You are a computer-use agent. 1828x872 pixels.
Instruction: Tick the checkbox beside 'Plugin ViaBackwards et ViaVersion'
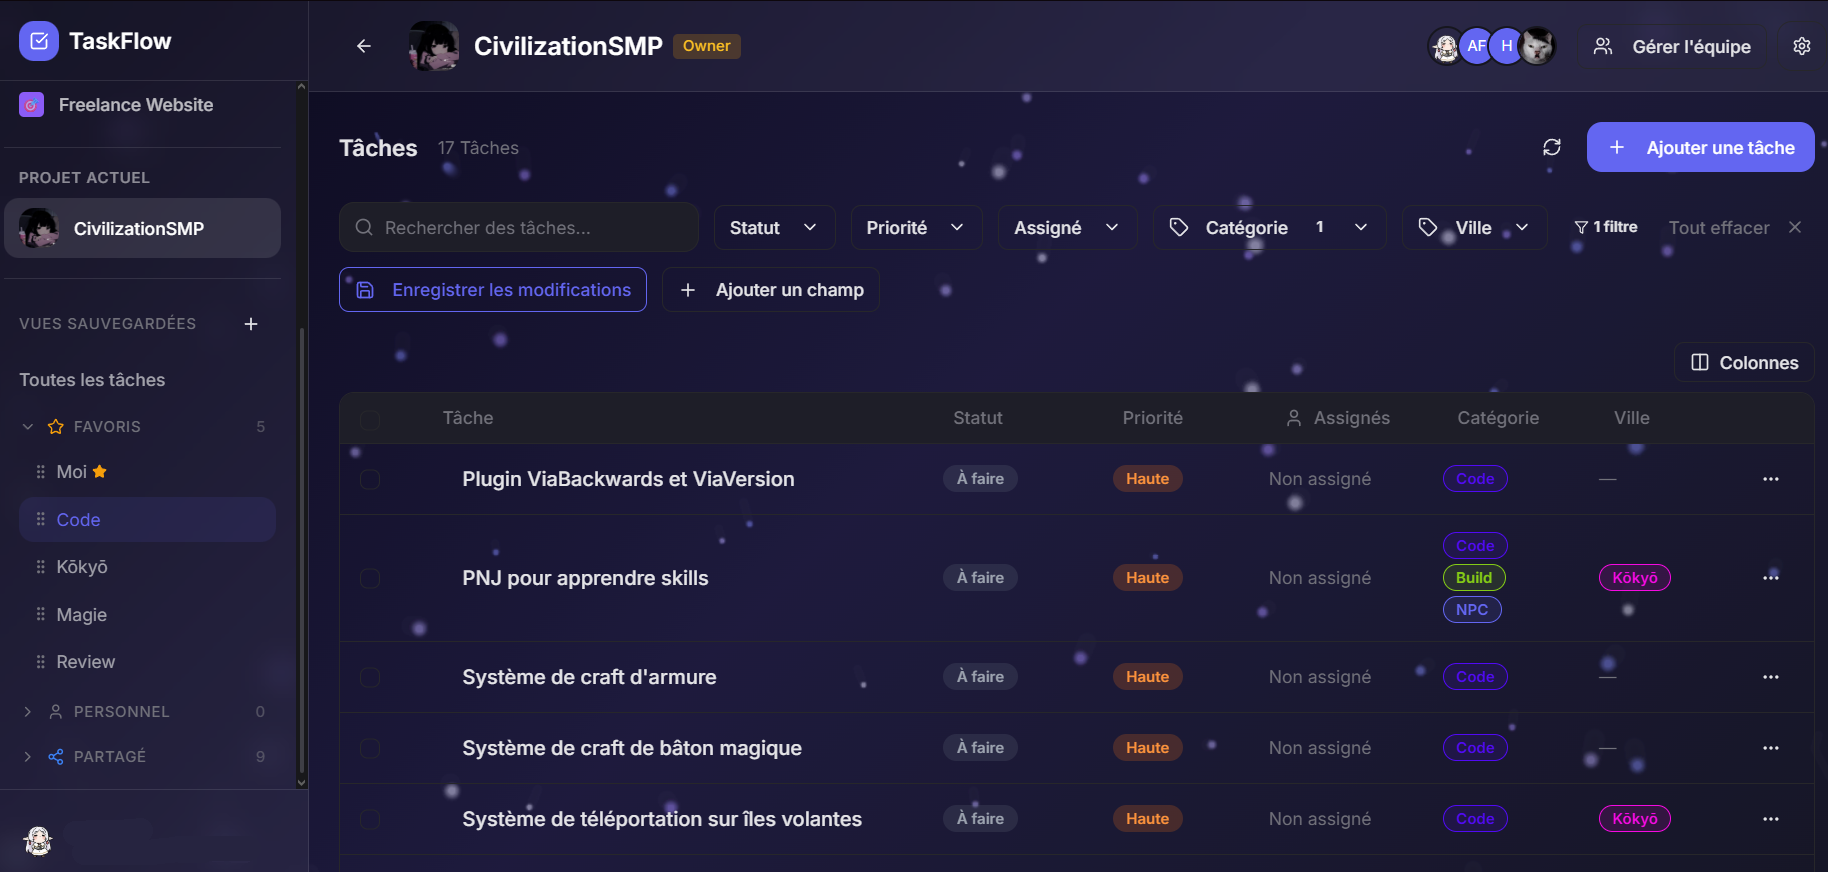click(371, 479)
